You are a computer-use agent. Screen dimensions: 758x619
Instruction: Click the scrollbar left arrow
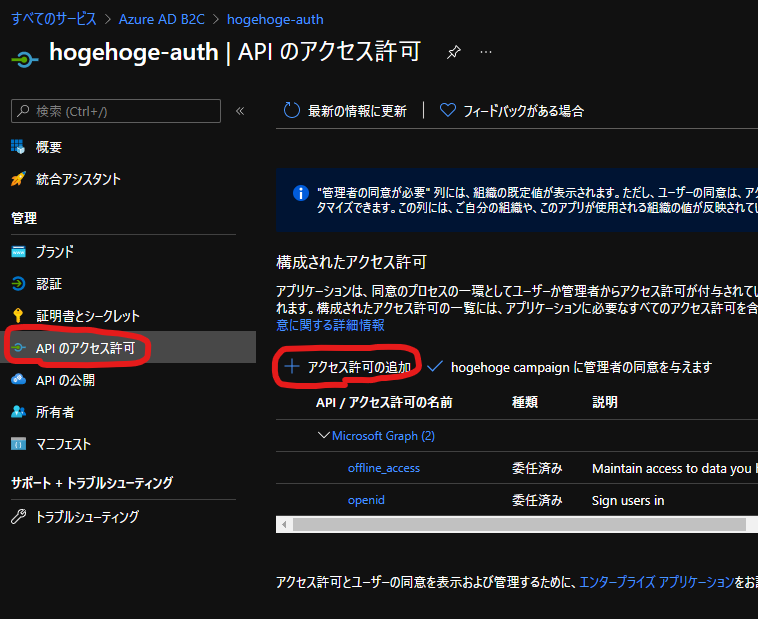click(284, 524)
